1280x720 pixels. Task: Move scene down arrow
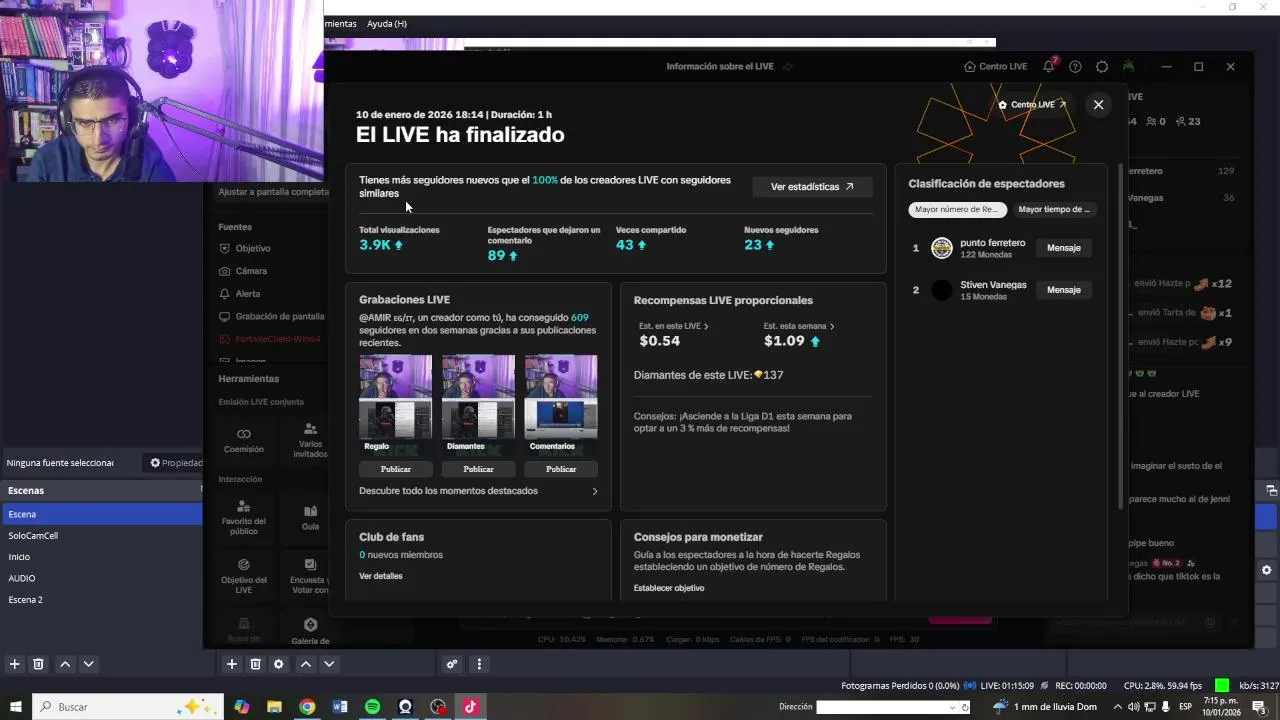pyautogui.click(x=88, y=664)
